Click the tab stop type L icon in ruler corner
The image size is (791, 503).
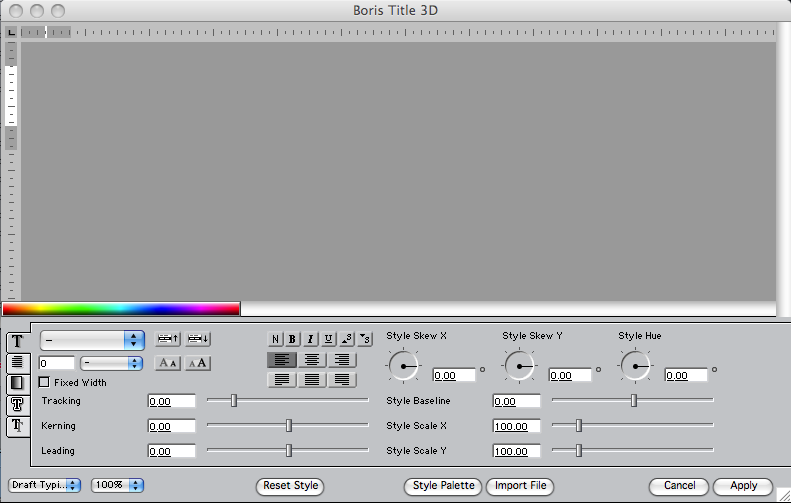[11, 33]
